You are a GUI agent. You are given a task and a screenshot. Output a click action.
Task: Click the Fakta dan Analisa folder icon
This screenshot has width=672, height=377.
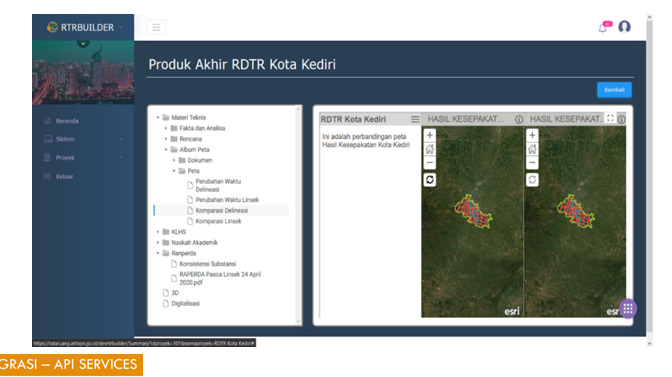point(174,128)
